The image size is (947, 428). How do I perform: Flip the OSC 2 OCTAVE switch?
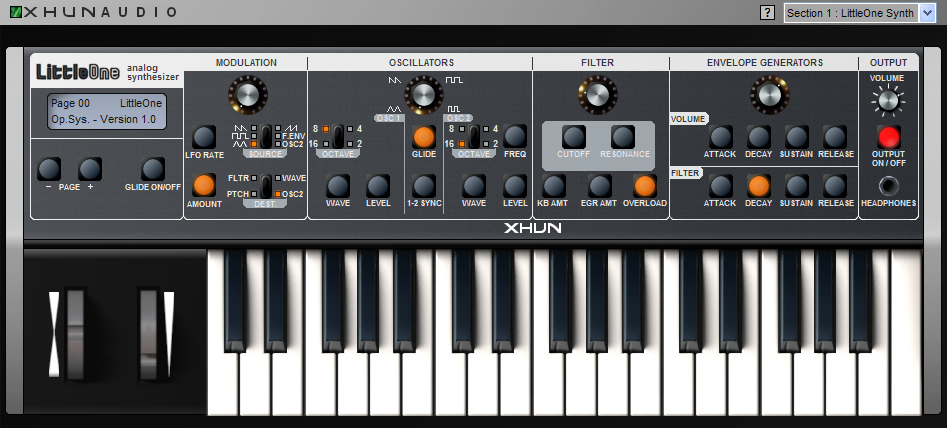pos(474,136)
